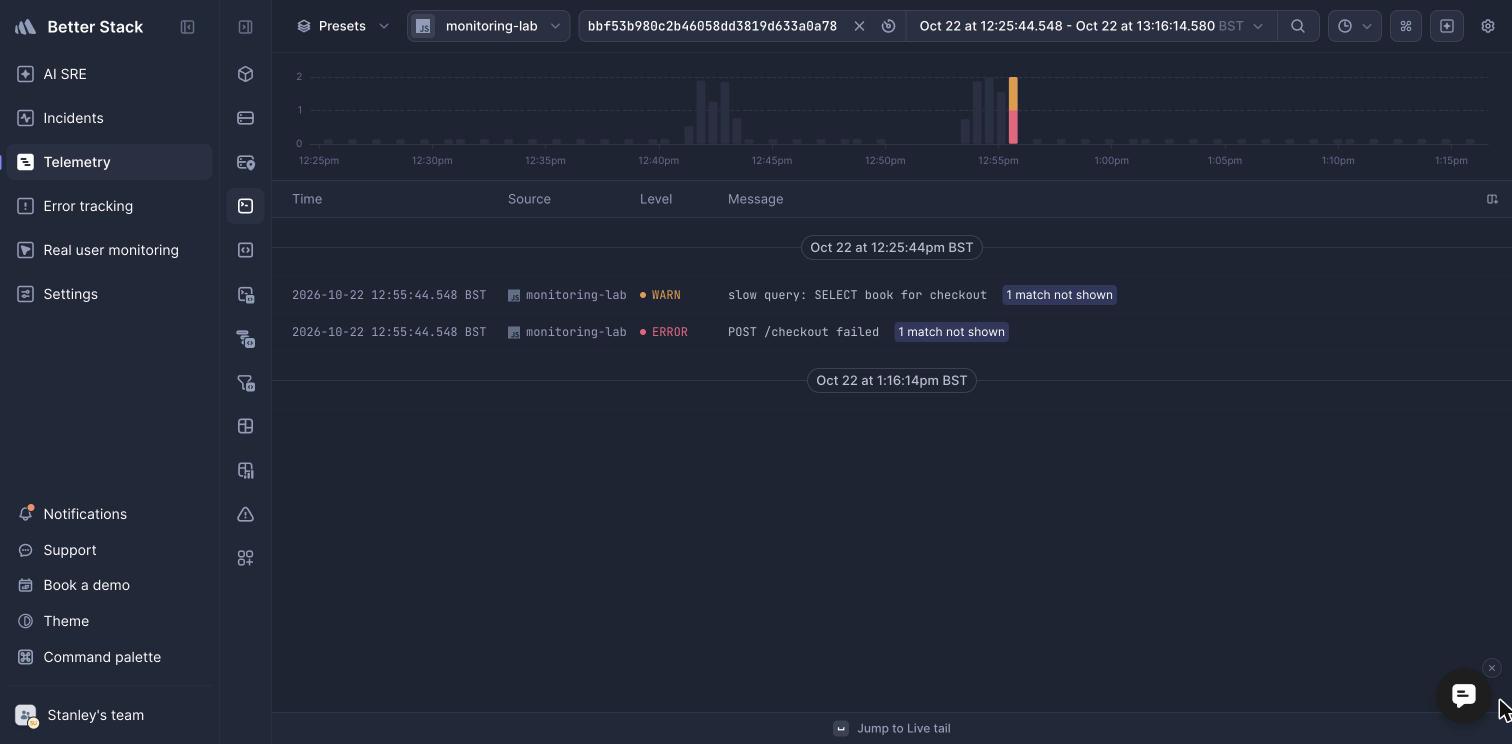Expand the secondary icon panel

pos(245,27)
